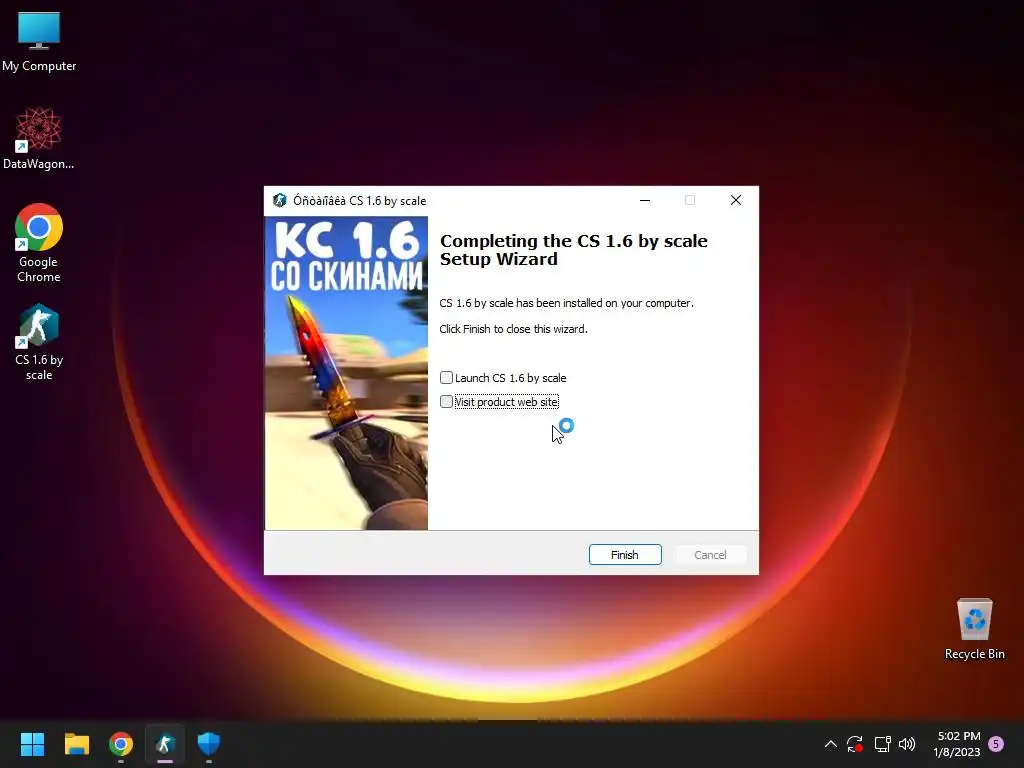Click the disabled Cancel button

pos(710,554)
